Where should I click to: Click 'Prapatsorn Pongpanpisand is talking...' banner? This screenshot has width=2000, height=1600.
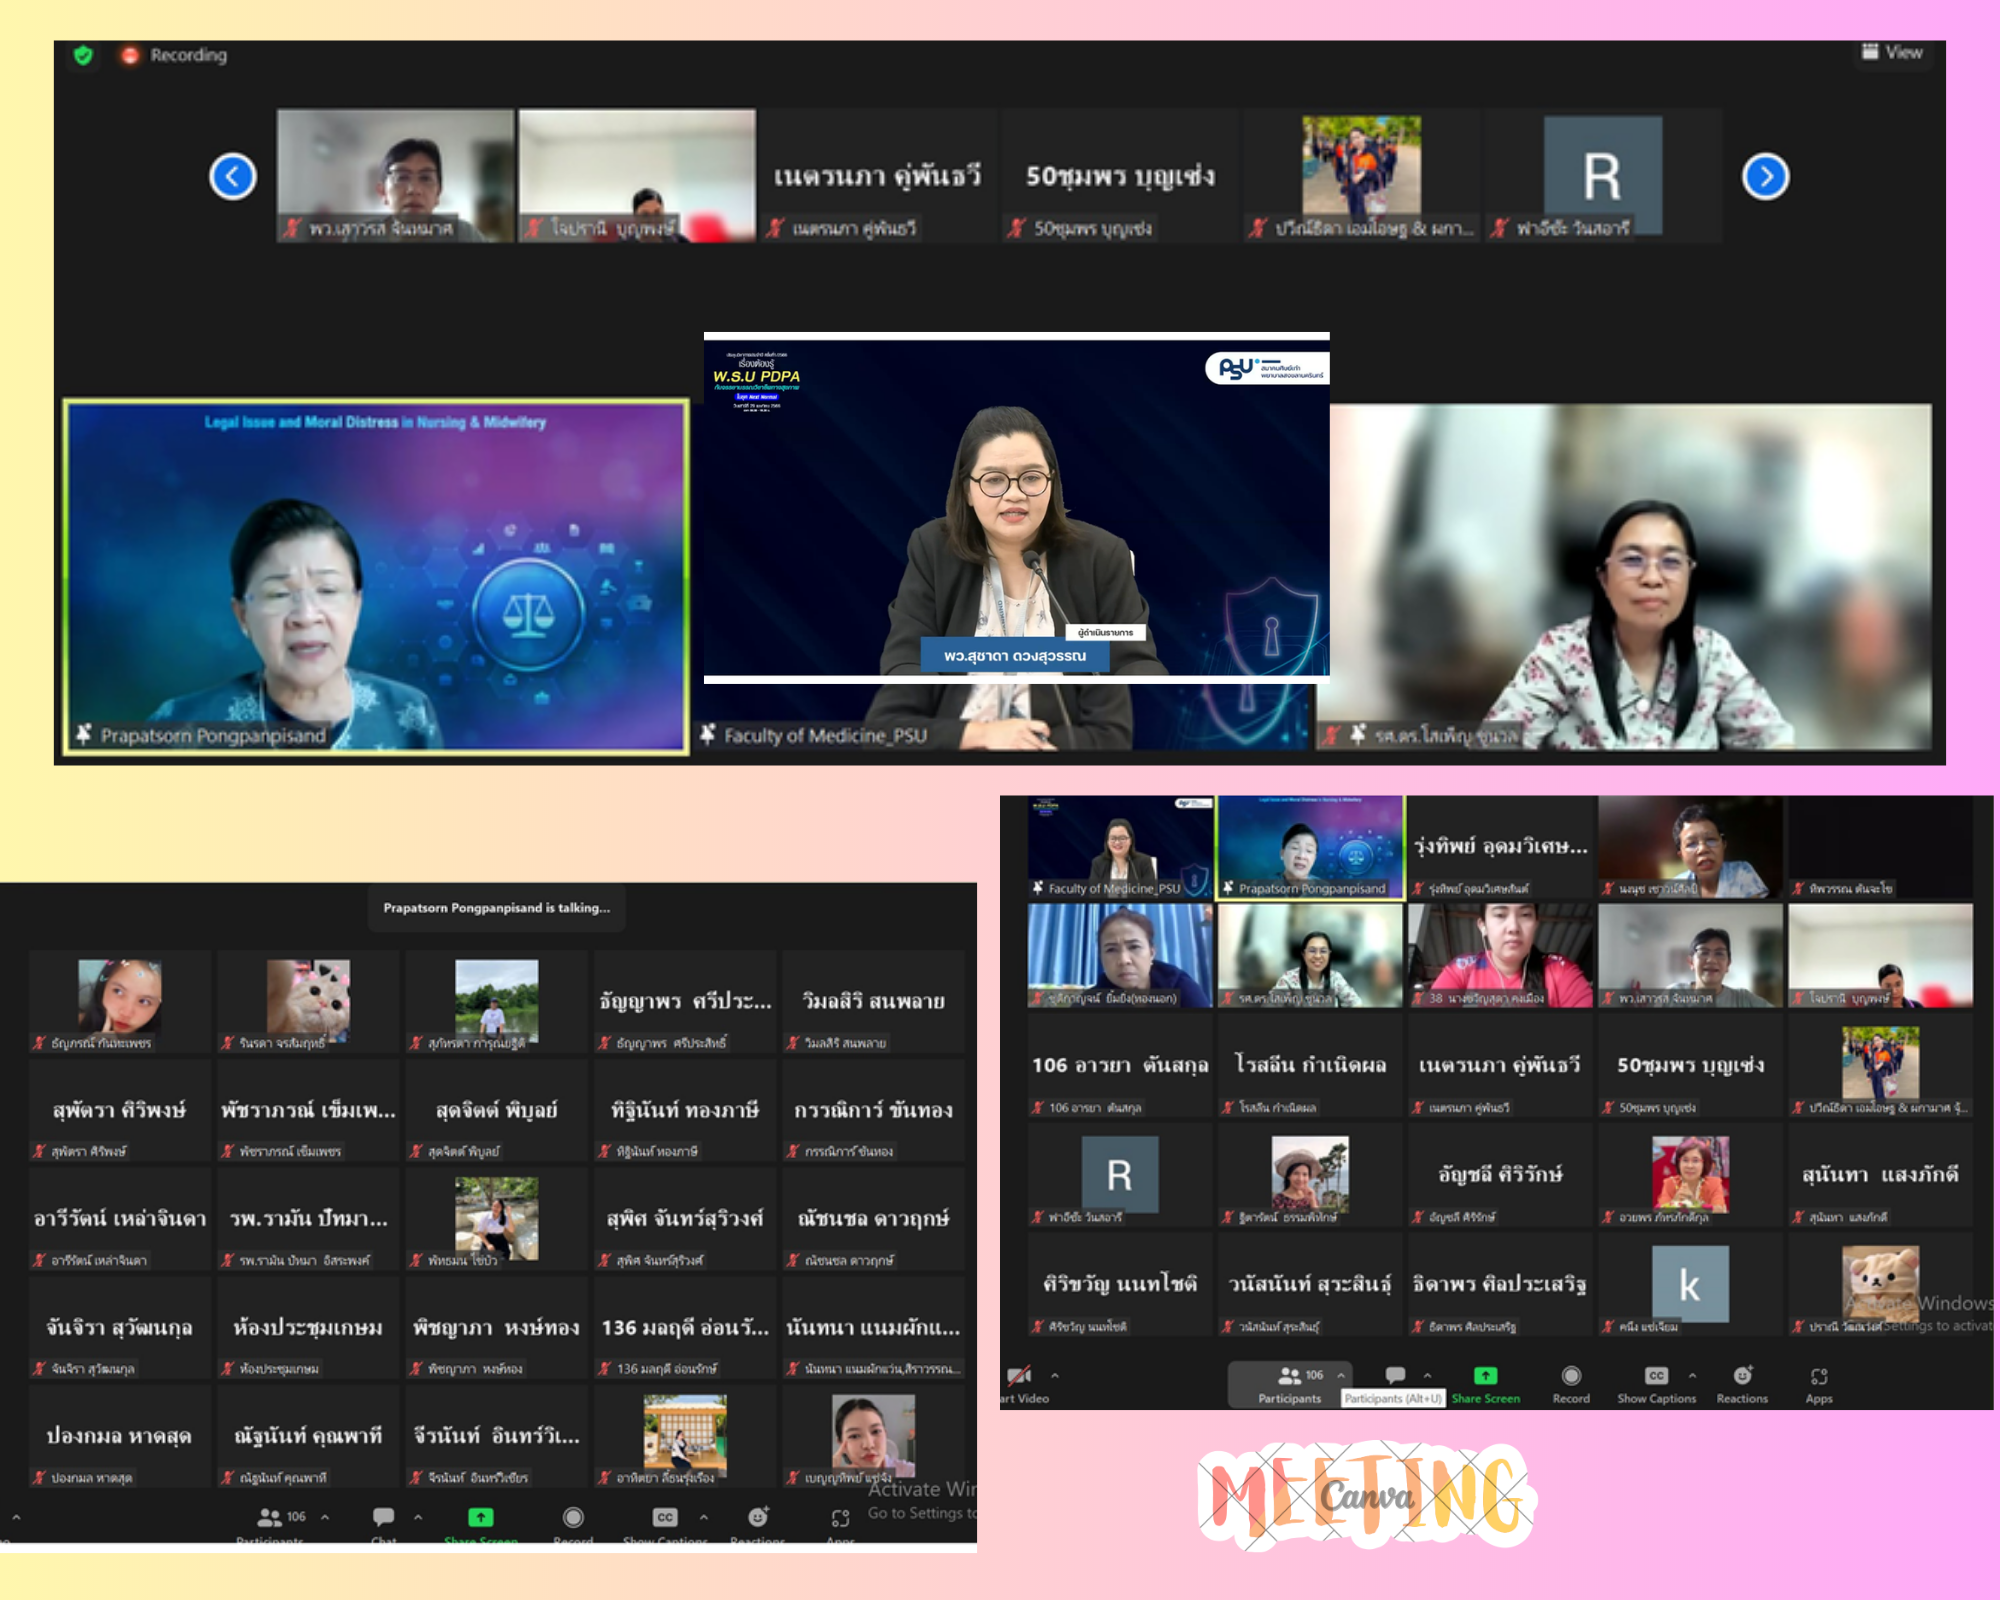coord(496,908)
